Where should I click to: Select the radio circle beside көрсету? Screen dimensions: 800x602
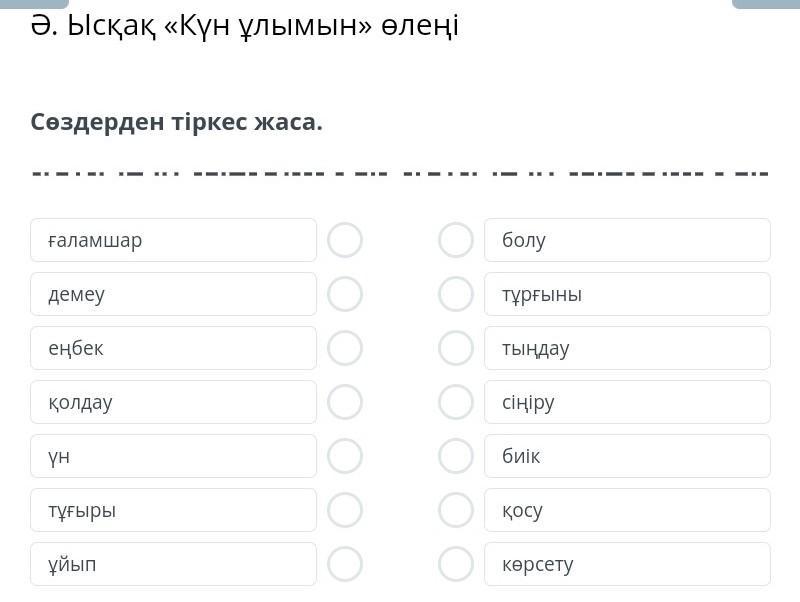[x=456, y=564]
